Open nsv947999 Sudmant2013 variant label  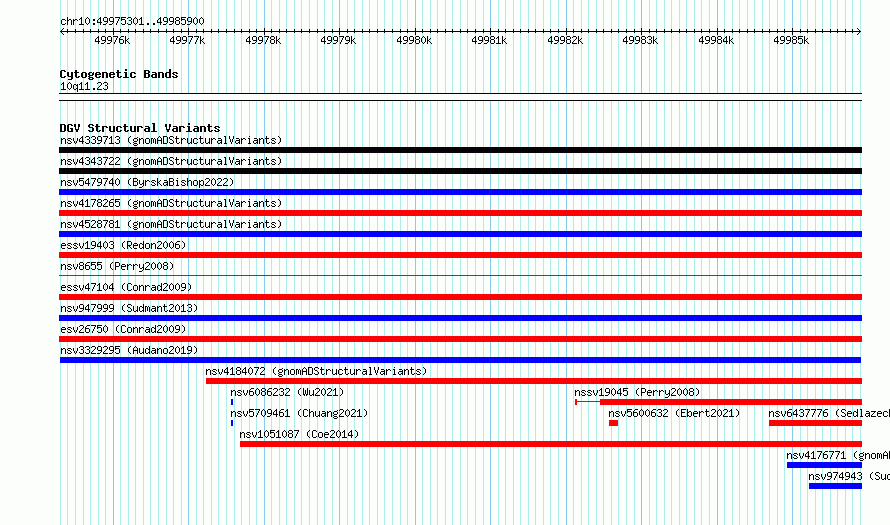coord(129,308)
